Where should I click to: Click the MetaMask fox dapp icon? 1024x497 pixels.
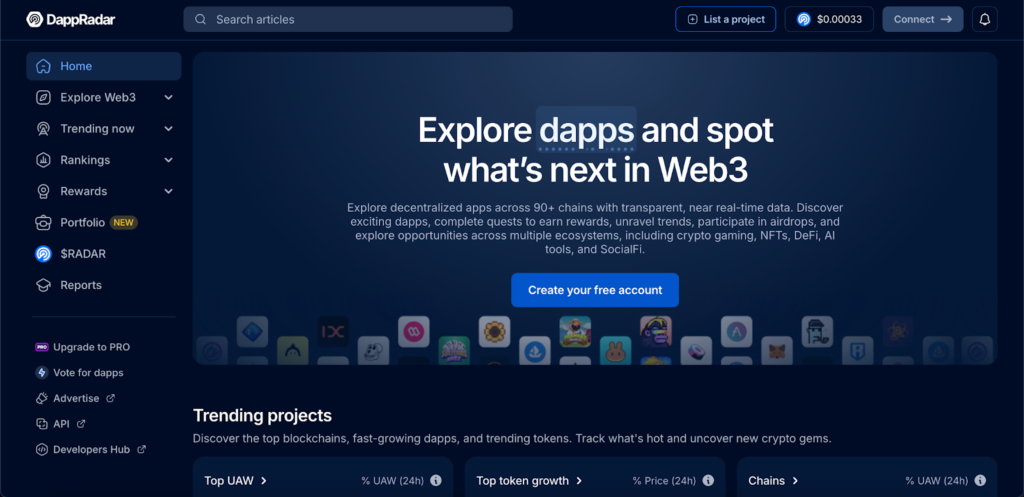click(777, 351)
